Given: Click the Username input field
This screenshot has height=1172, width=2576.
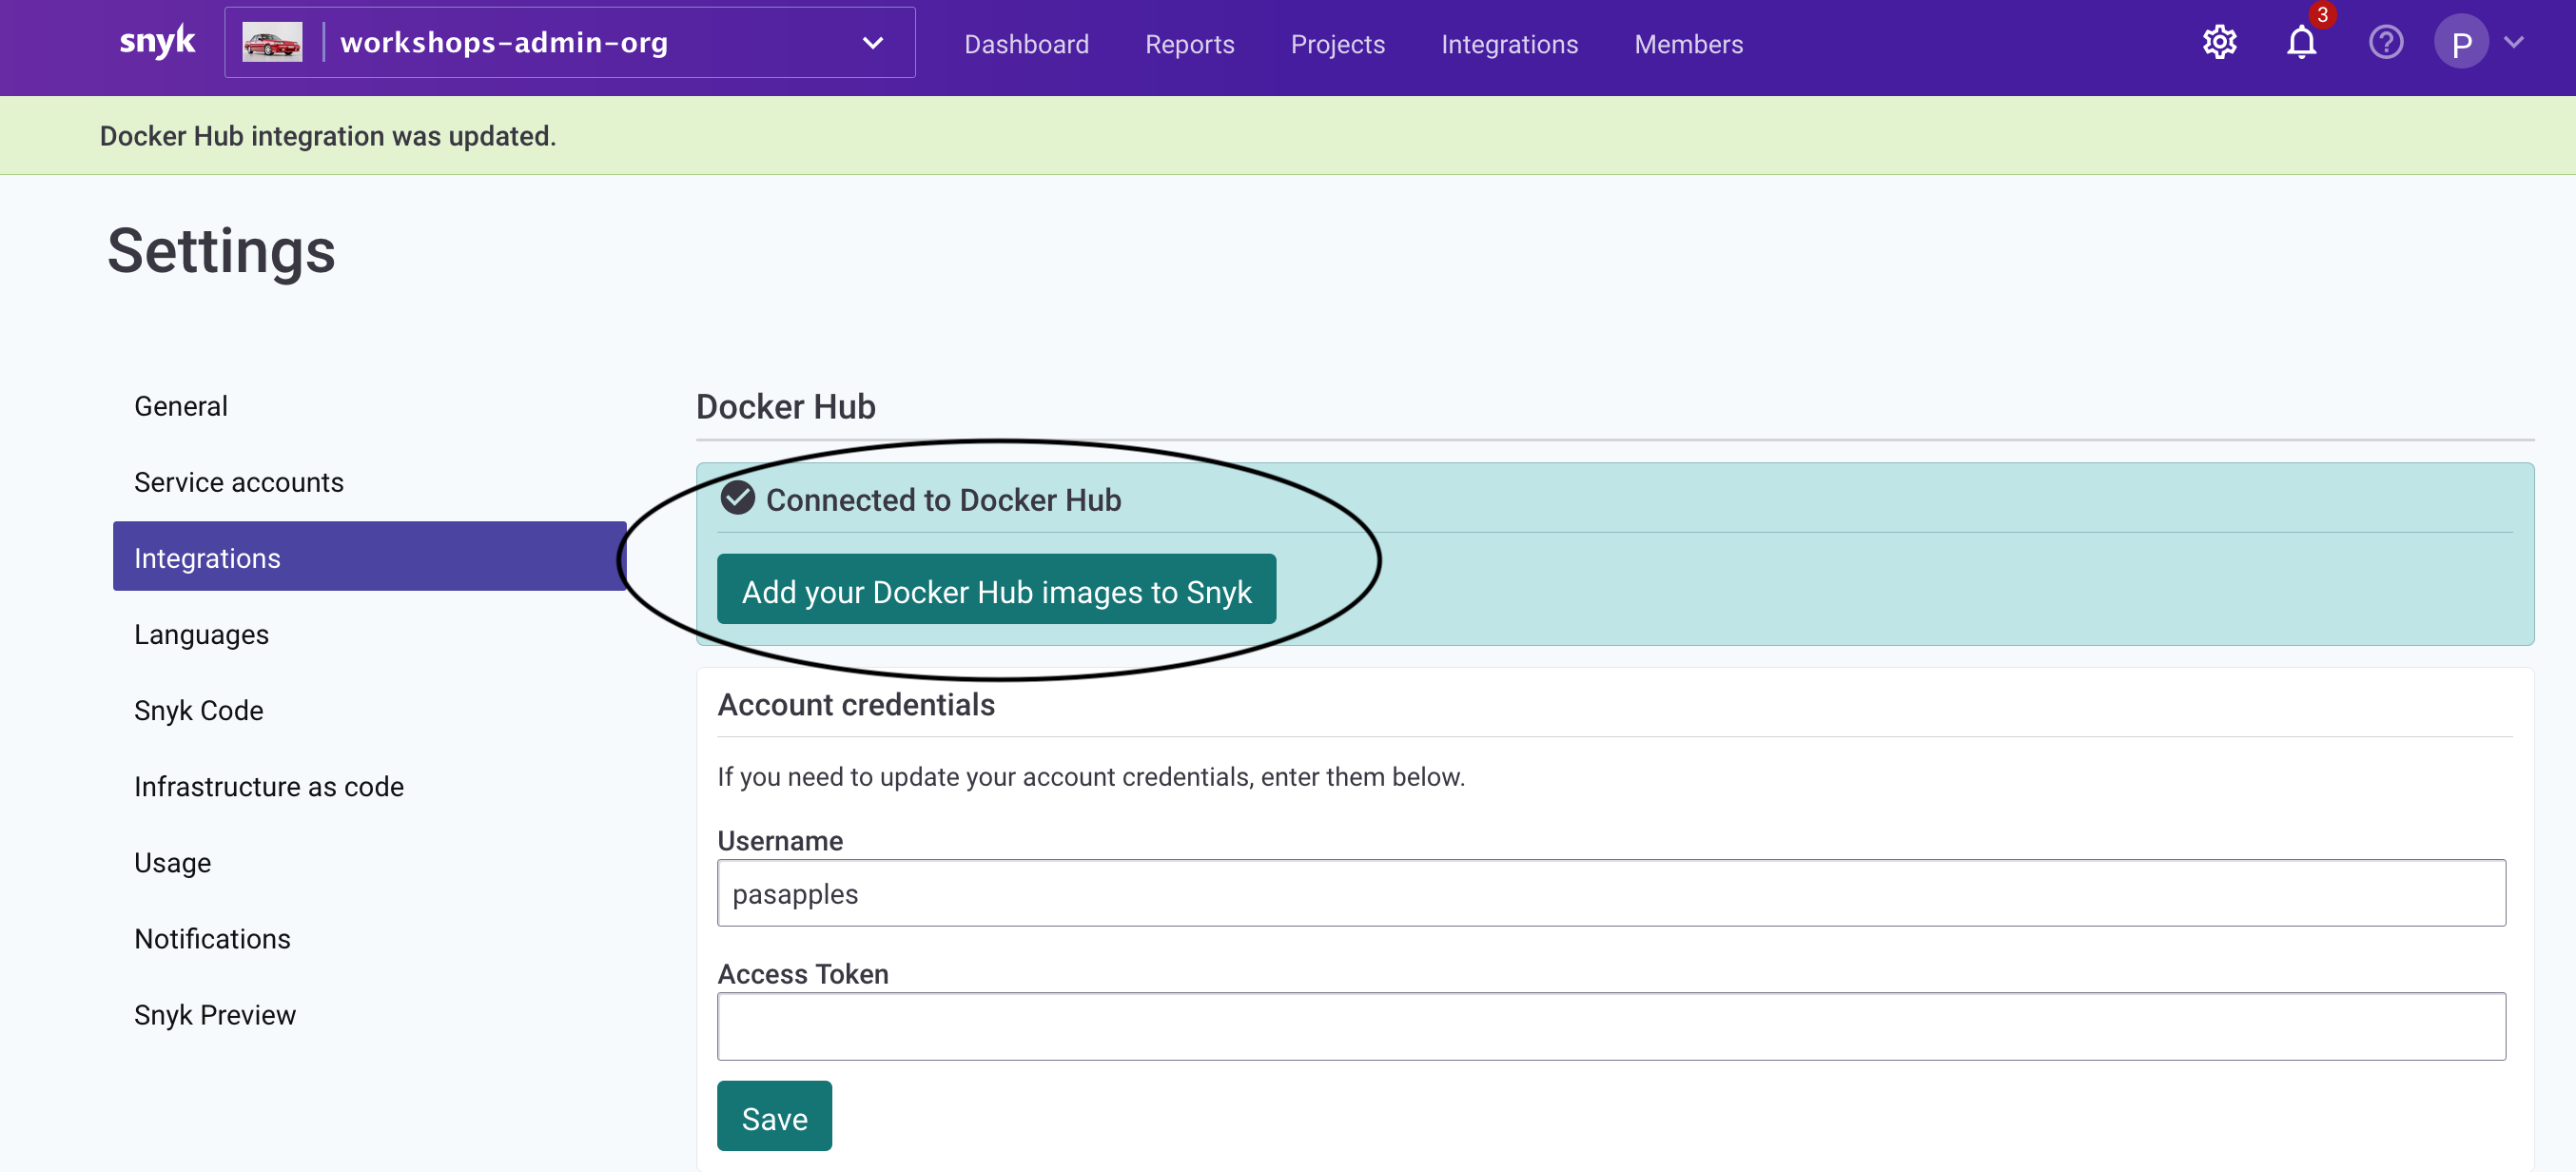Looking at the screenshot, I should (1611, 894).
